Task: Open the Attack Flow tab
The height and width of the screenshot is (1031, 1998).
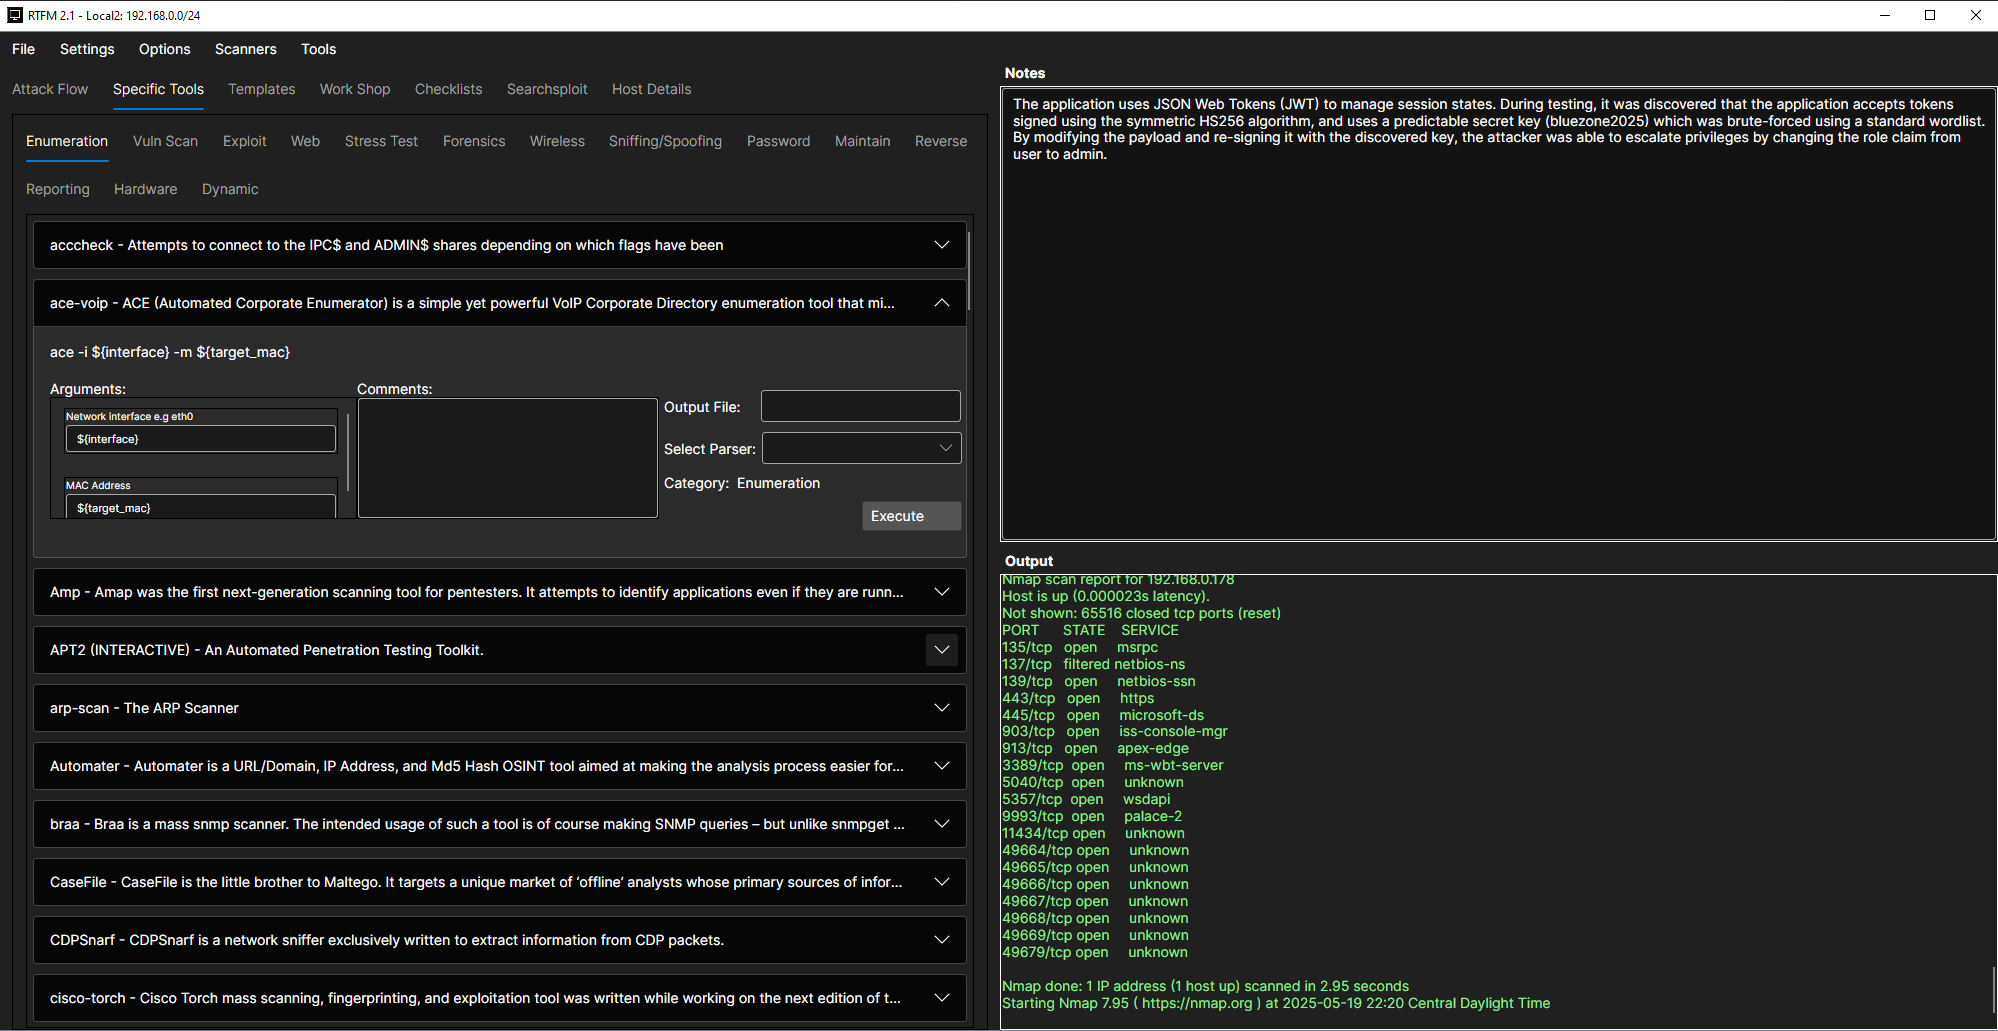Action: click(x=50, y=89)
